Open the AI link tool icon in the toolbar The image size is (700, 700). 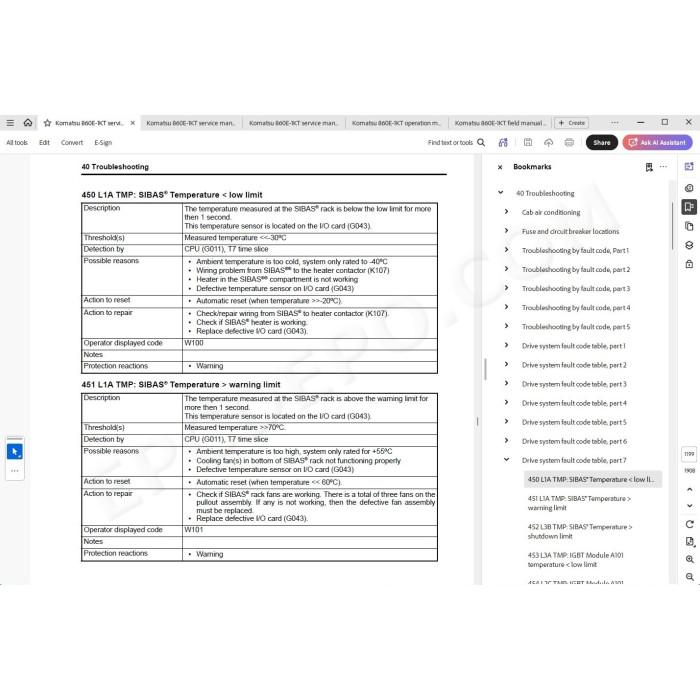click(503, 142)
